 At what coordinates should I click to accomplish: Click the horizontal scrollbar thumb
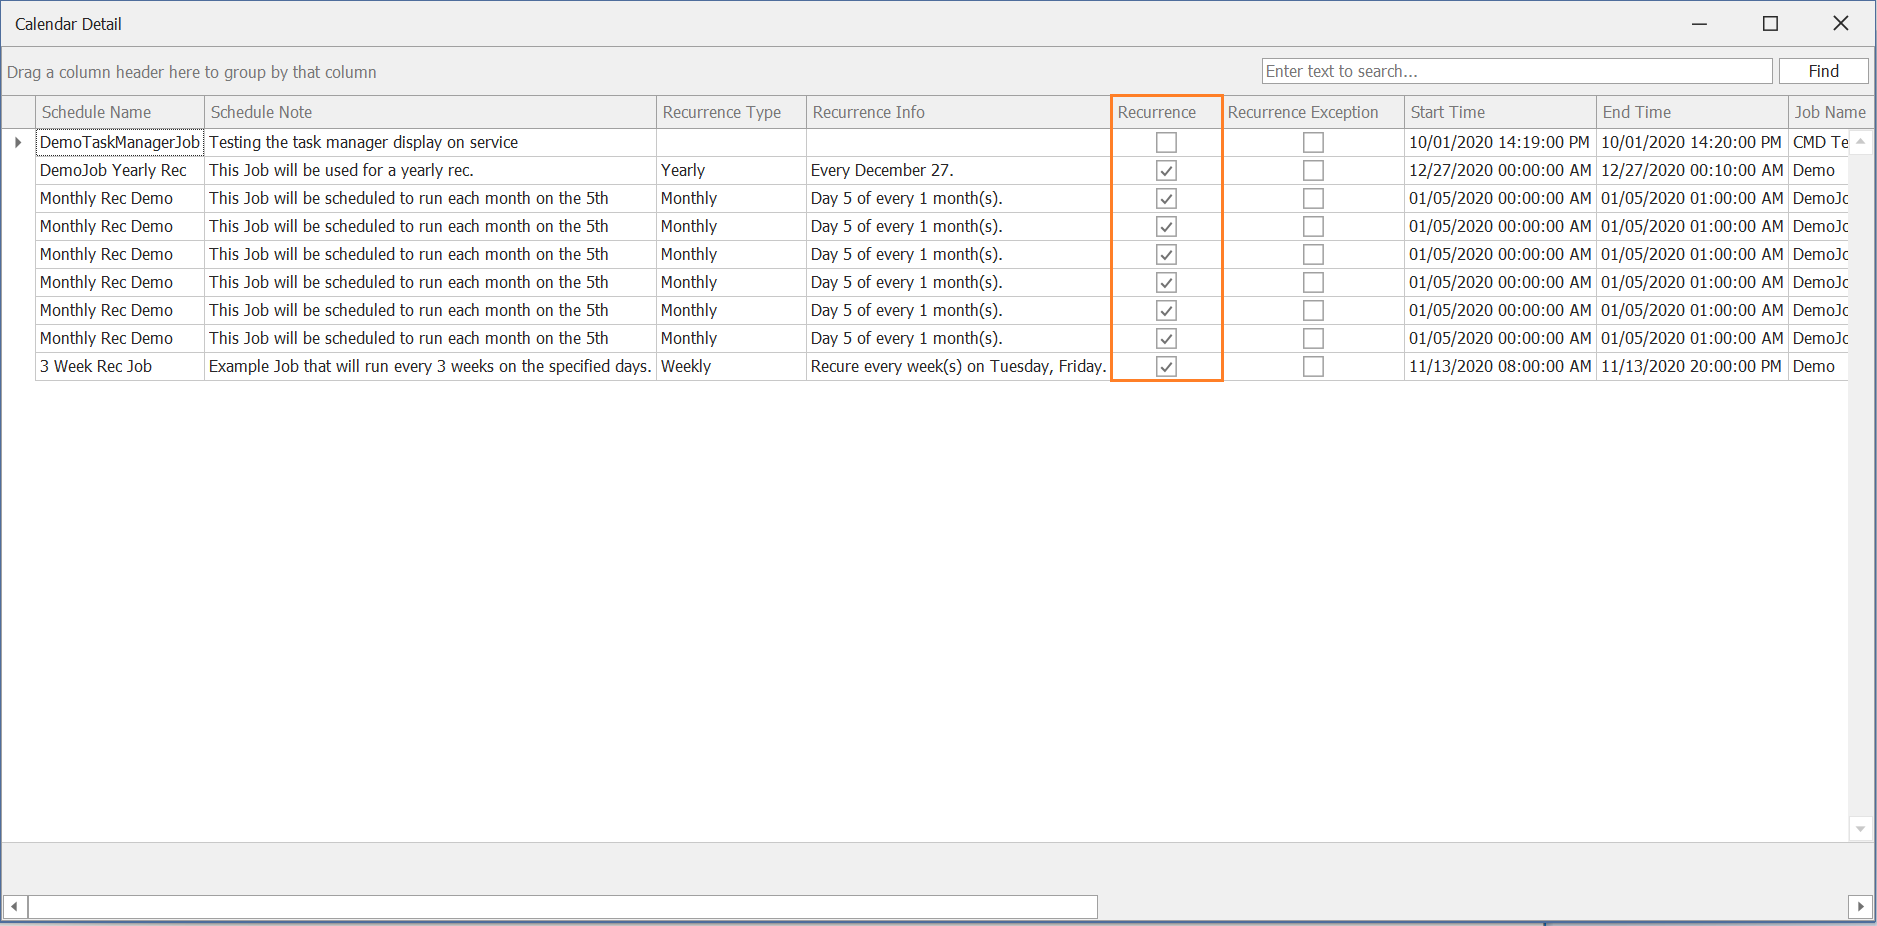pos(563,907)
